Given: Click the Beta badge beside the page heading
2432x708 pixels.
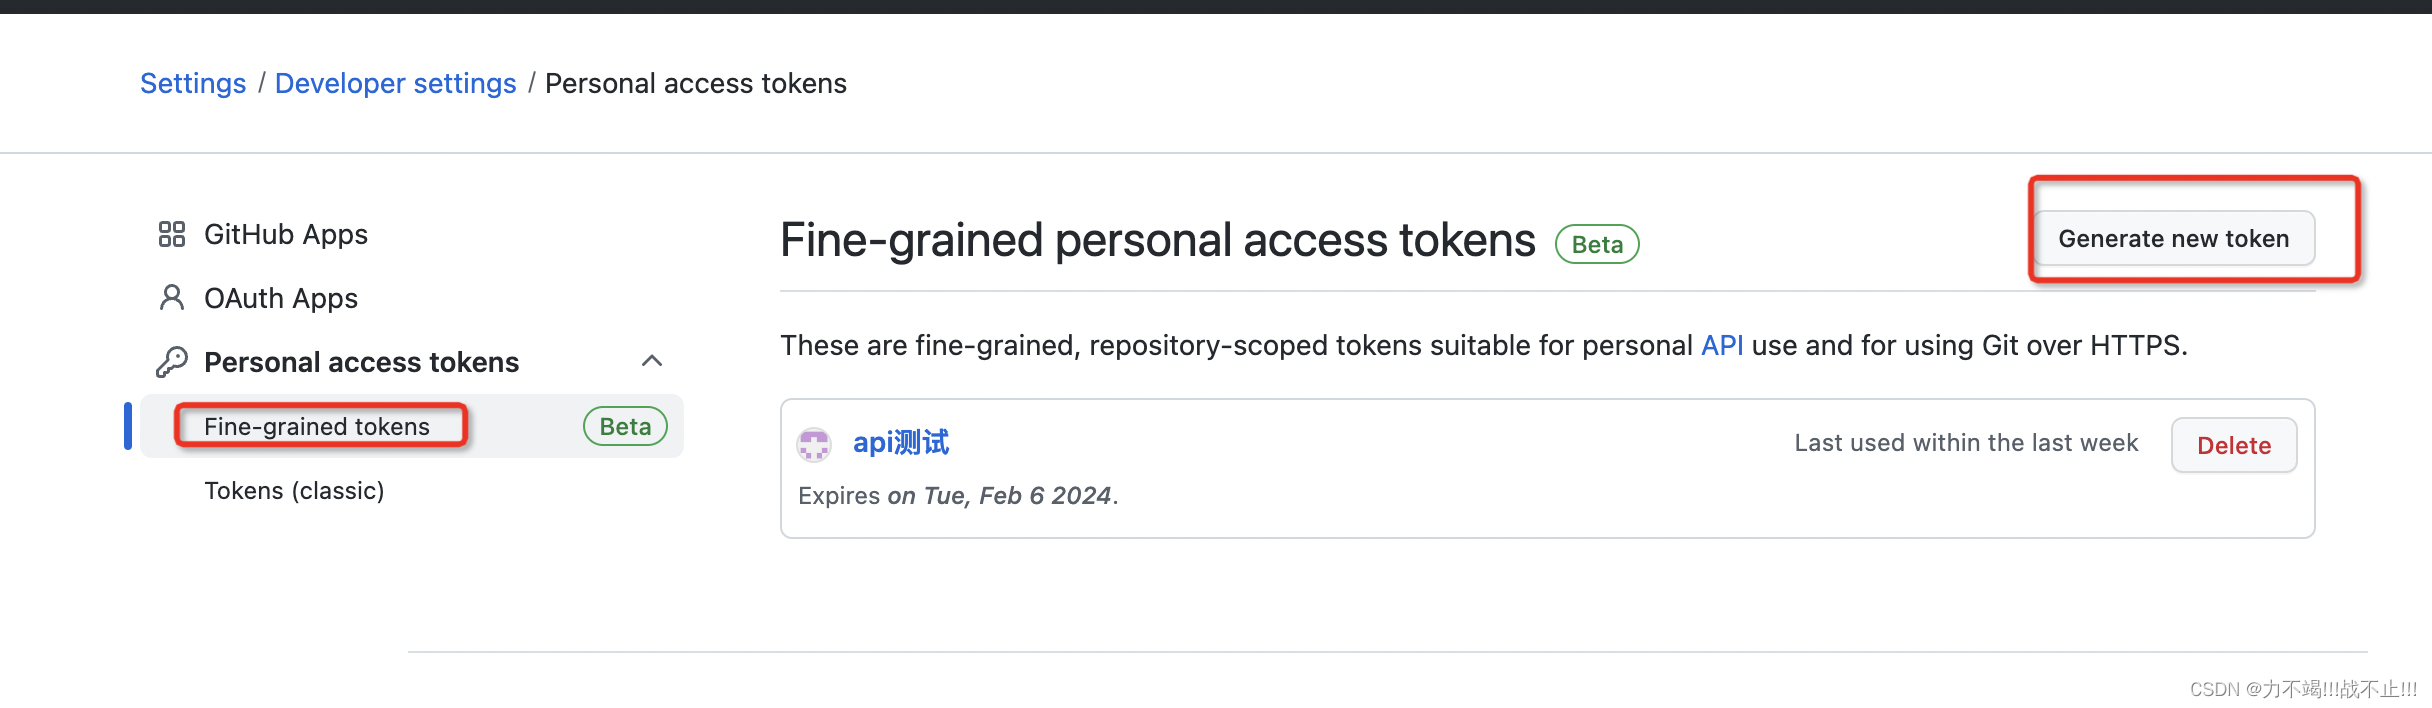Looking at the screenshot, I should point(1597,244).
